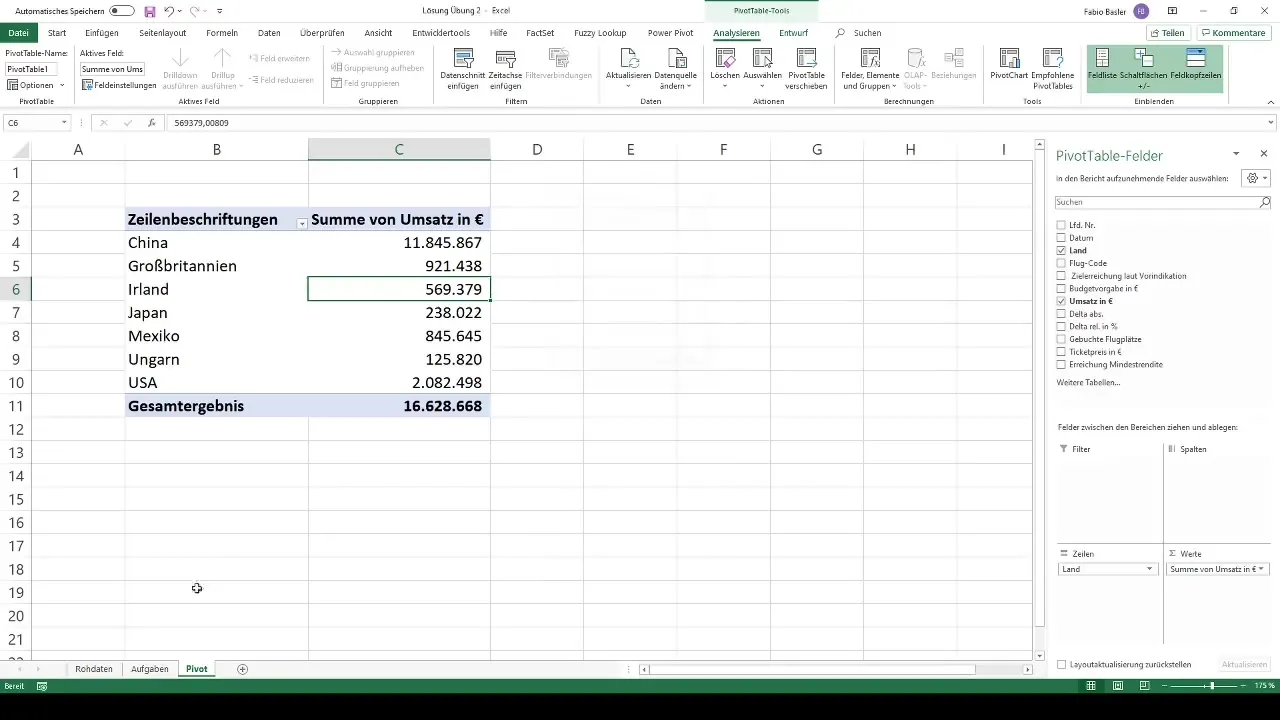The width and height of the screenshot is (1280, 720).
Task: Open the Einfügen ribbon tab
Action: tap(102, 33)
